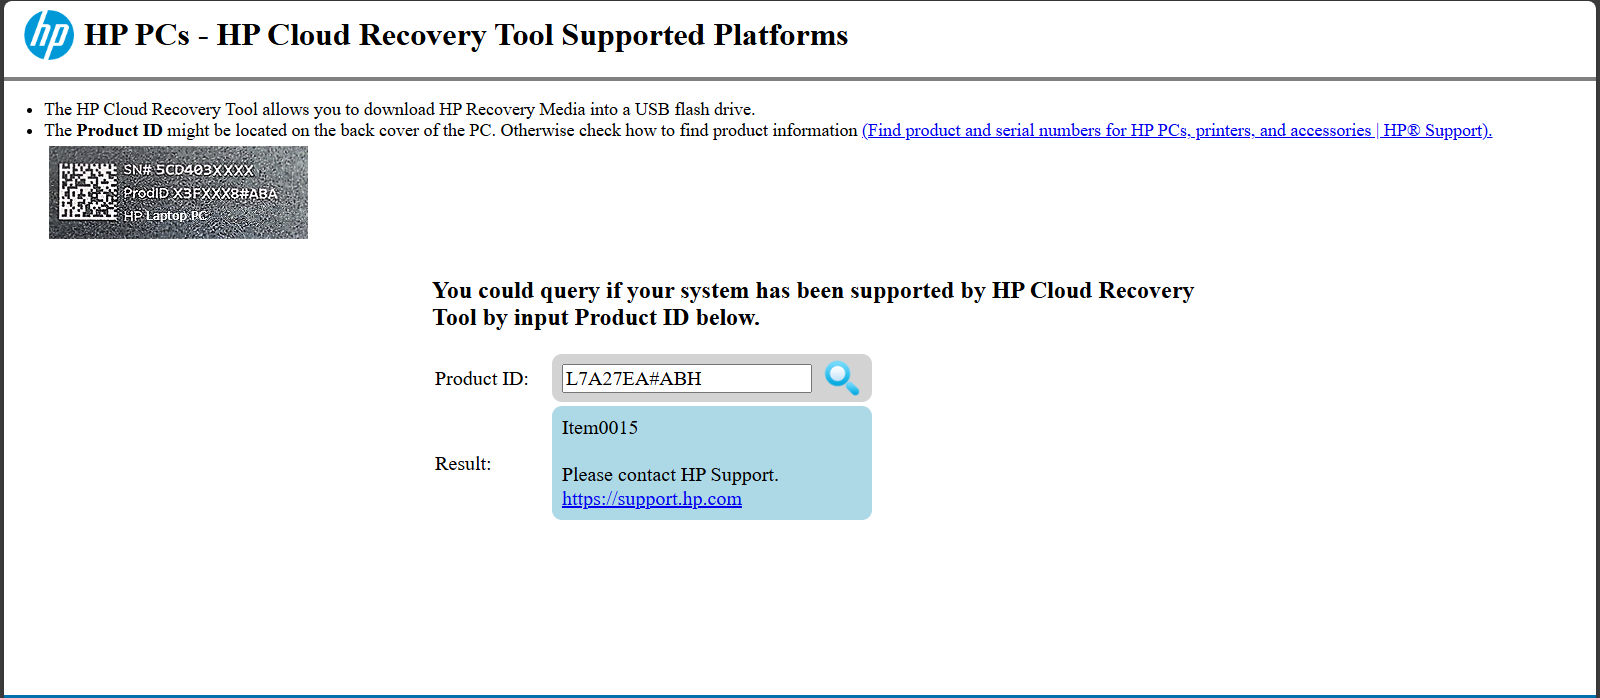Viewport: 1600px width, 698px height.
Task: Click the 'You could query if your system' heading
Action: (x=812, y=304)
